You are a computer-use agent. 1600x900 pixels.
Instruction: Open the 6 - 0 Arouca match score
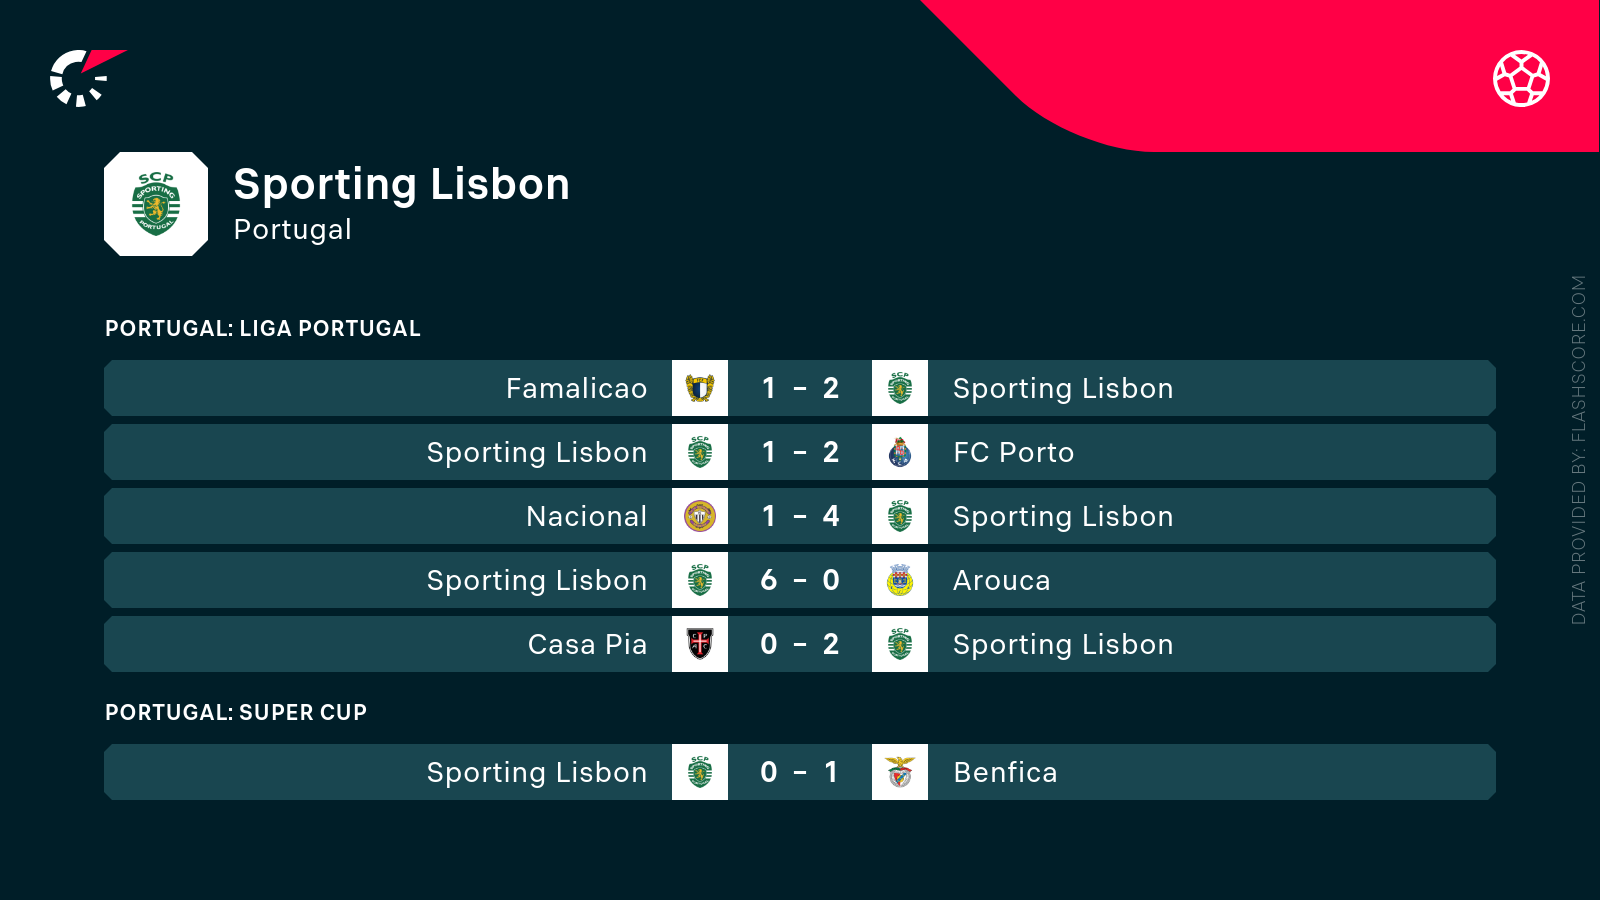pyautogui.click(x=800, y=580)
